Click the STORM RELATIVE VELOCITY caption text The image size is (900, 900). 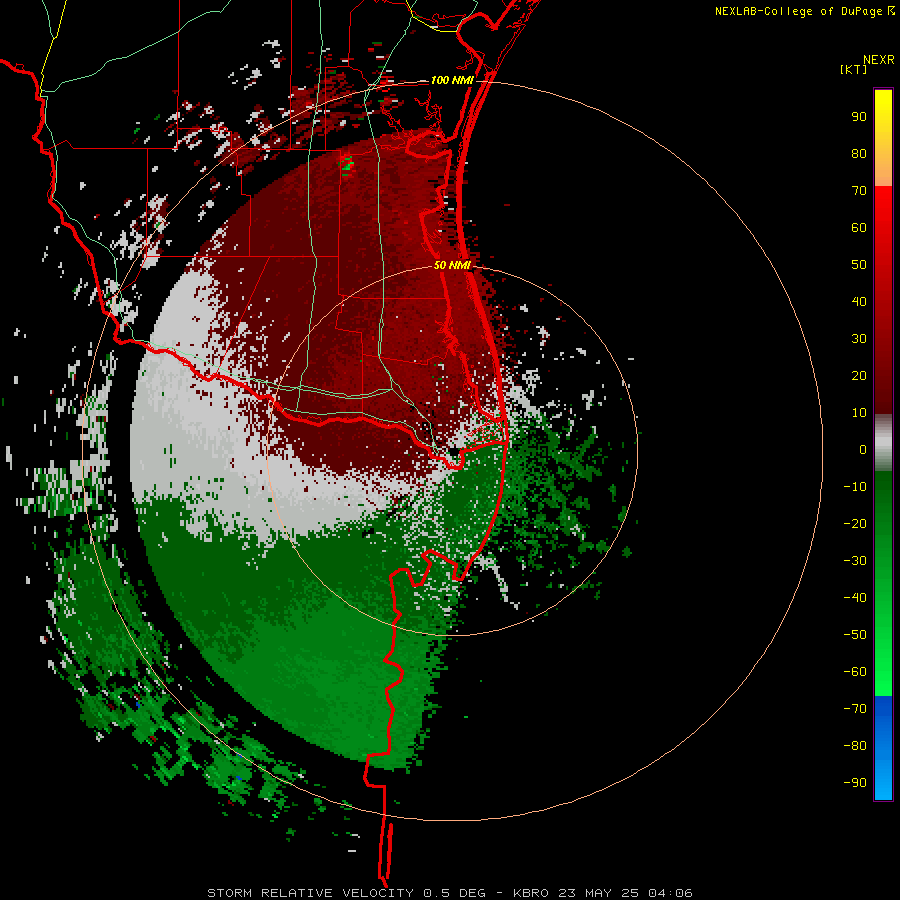click(310, 893)
